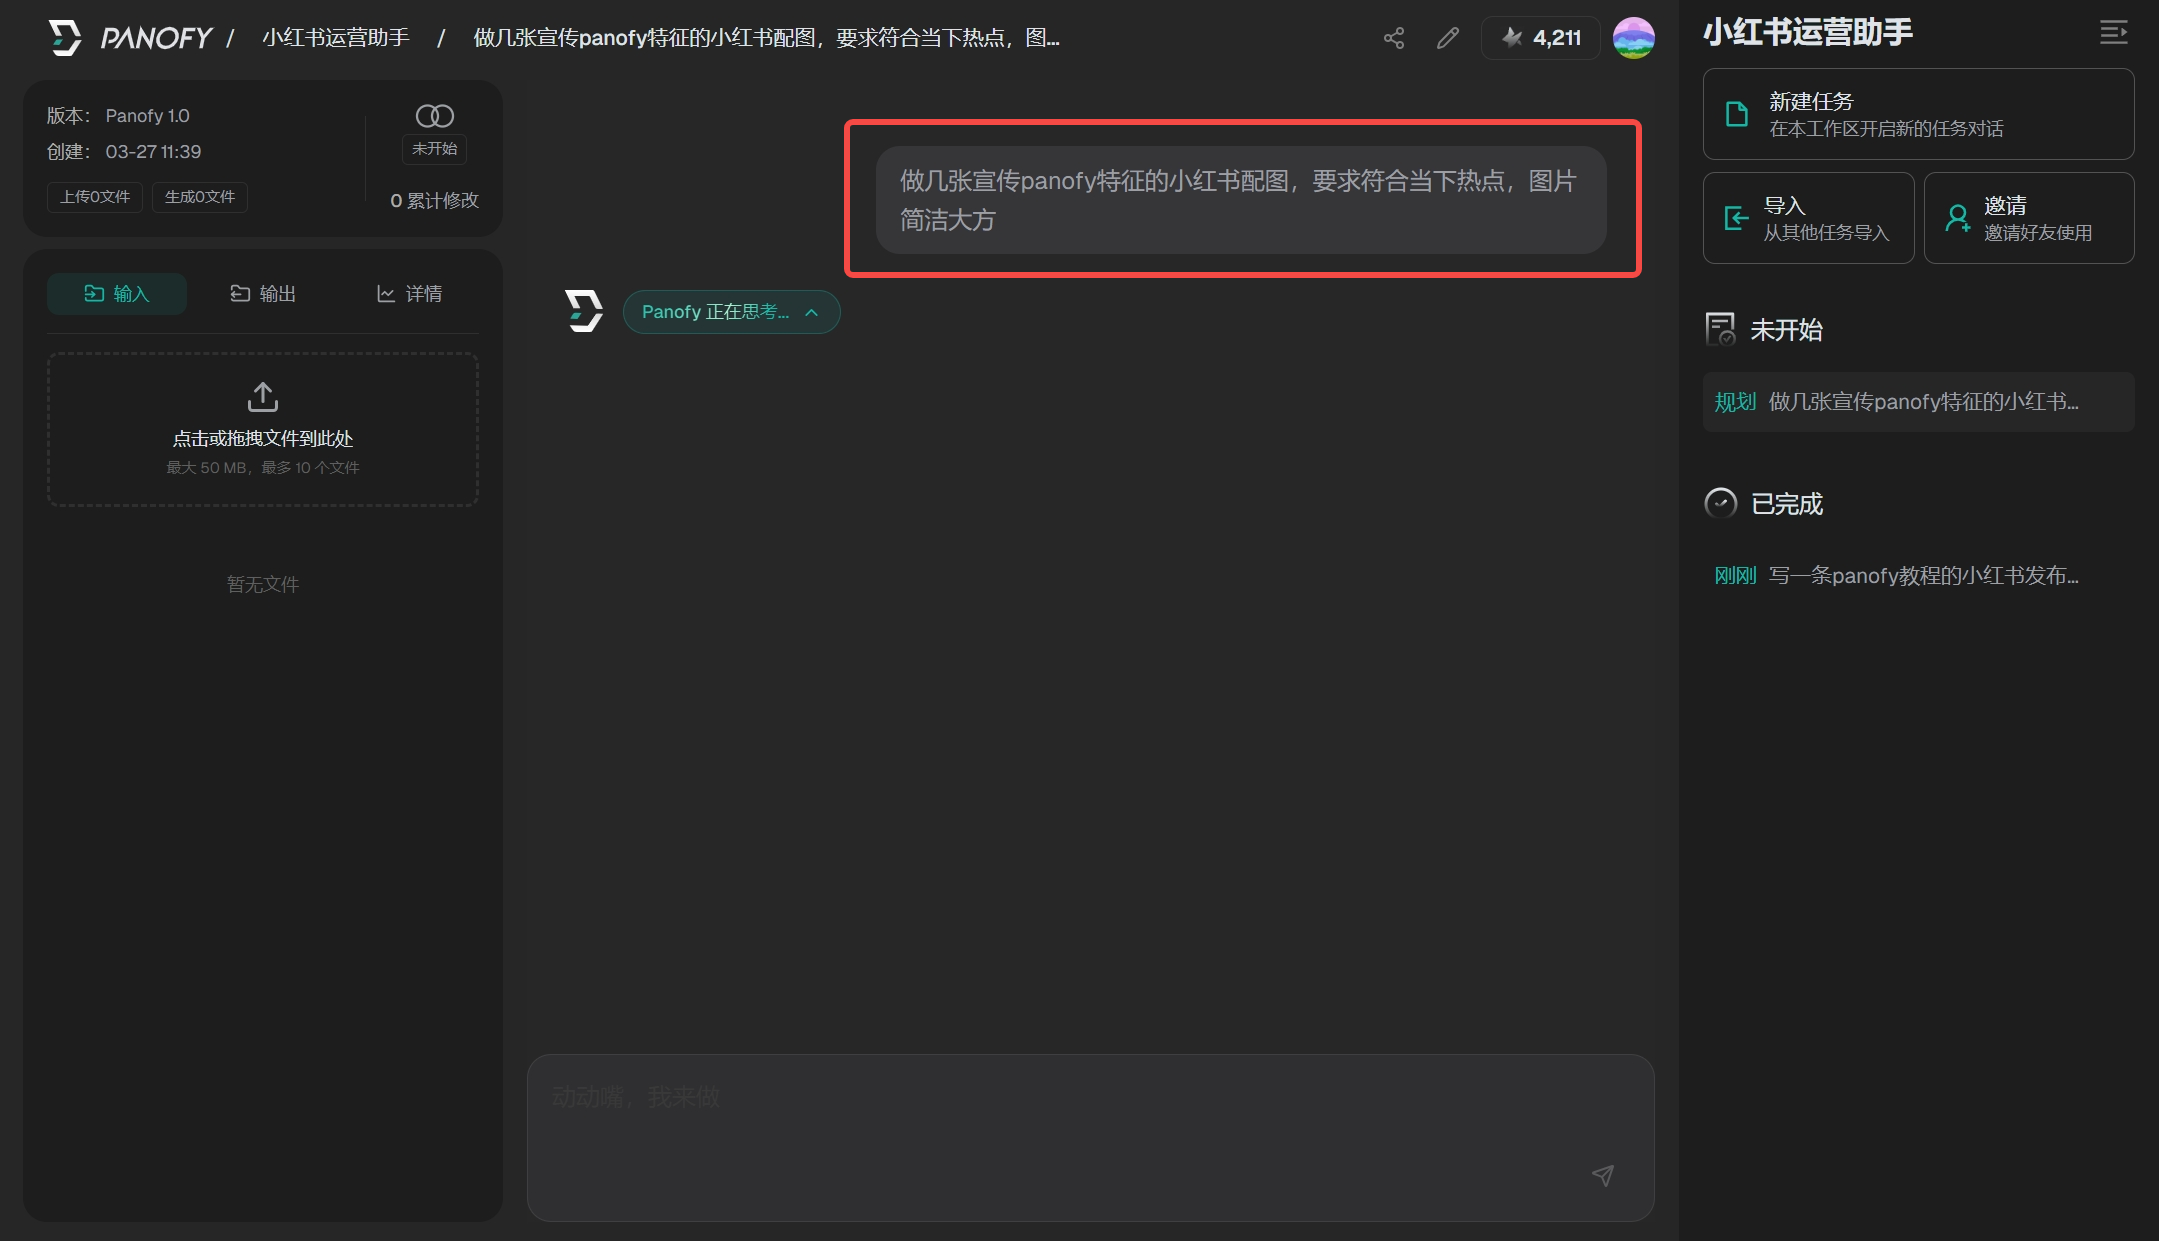Open 小红书运营助手 breadcrumb link

point(336,38)
